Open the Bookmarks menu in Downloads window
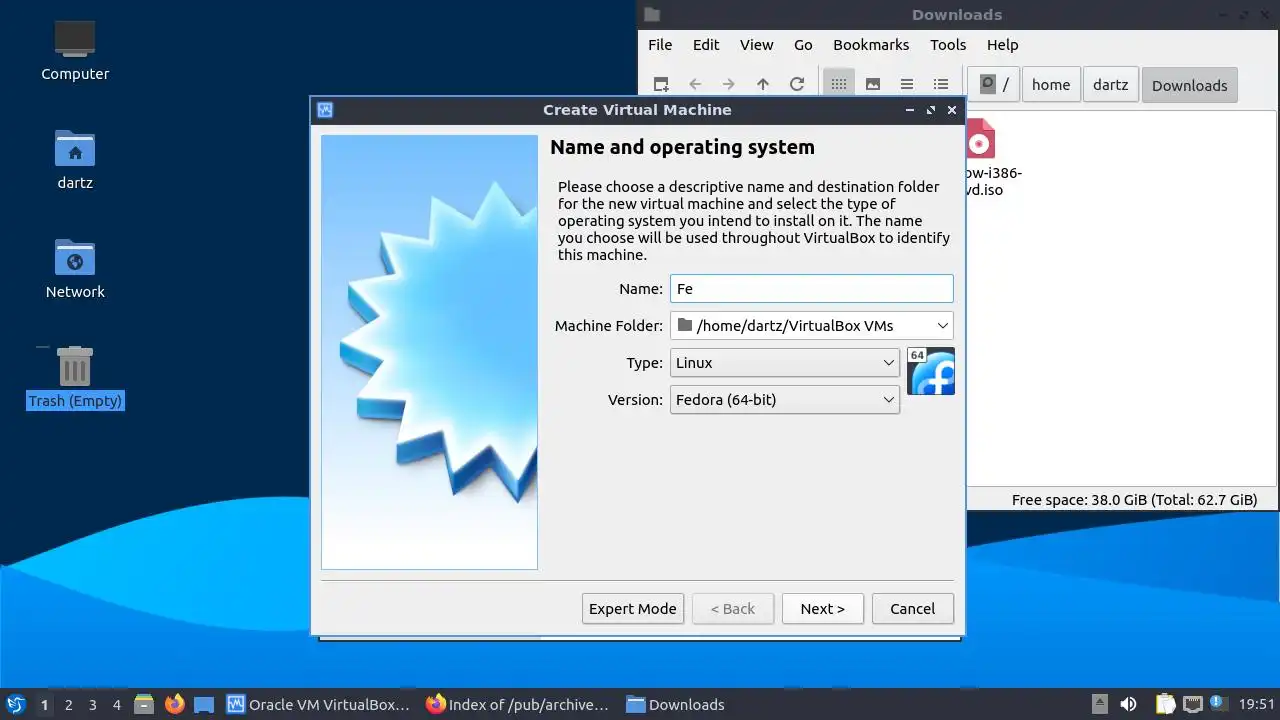 tap(871, 45)
